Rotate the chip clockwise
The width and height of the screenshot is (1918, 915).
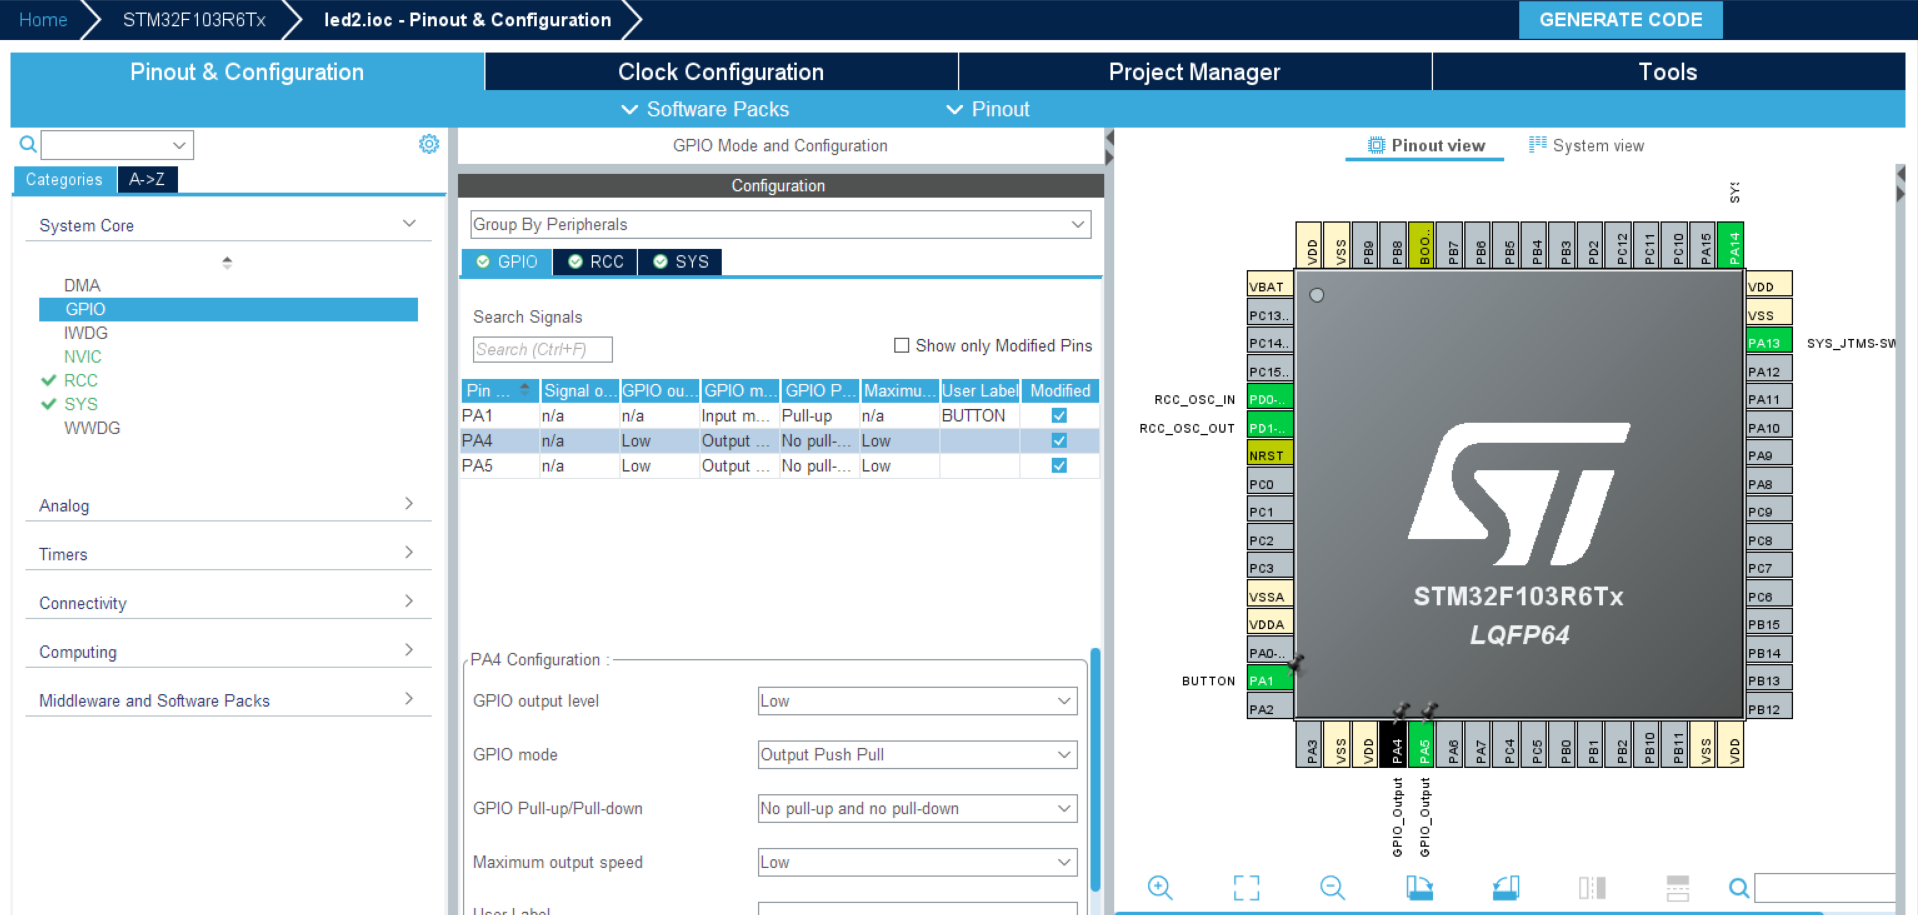(x=1419, y=887)
